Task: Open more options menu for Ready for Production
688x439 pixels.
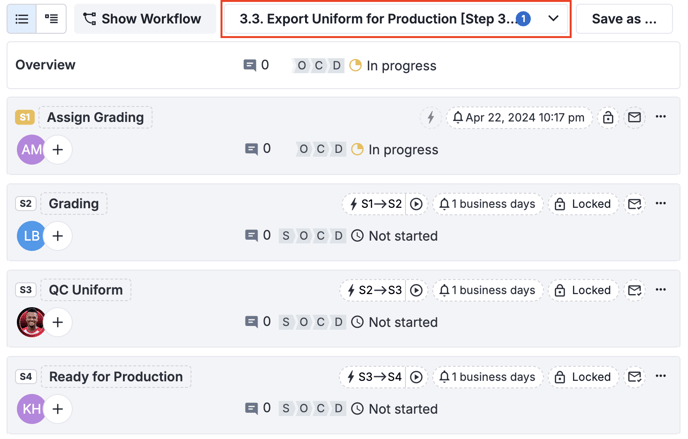Action: [x=661, y=377]
